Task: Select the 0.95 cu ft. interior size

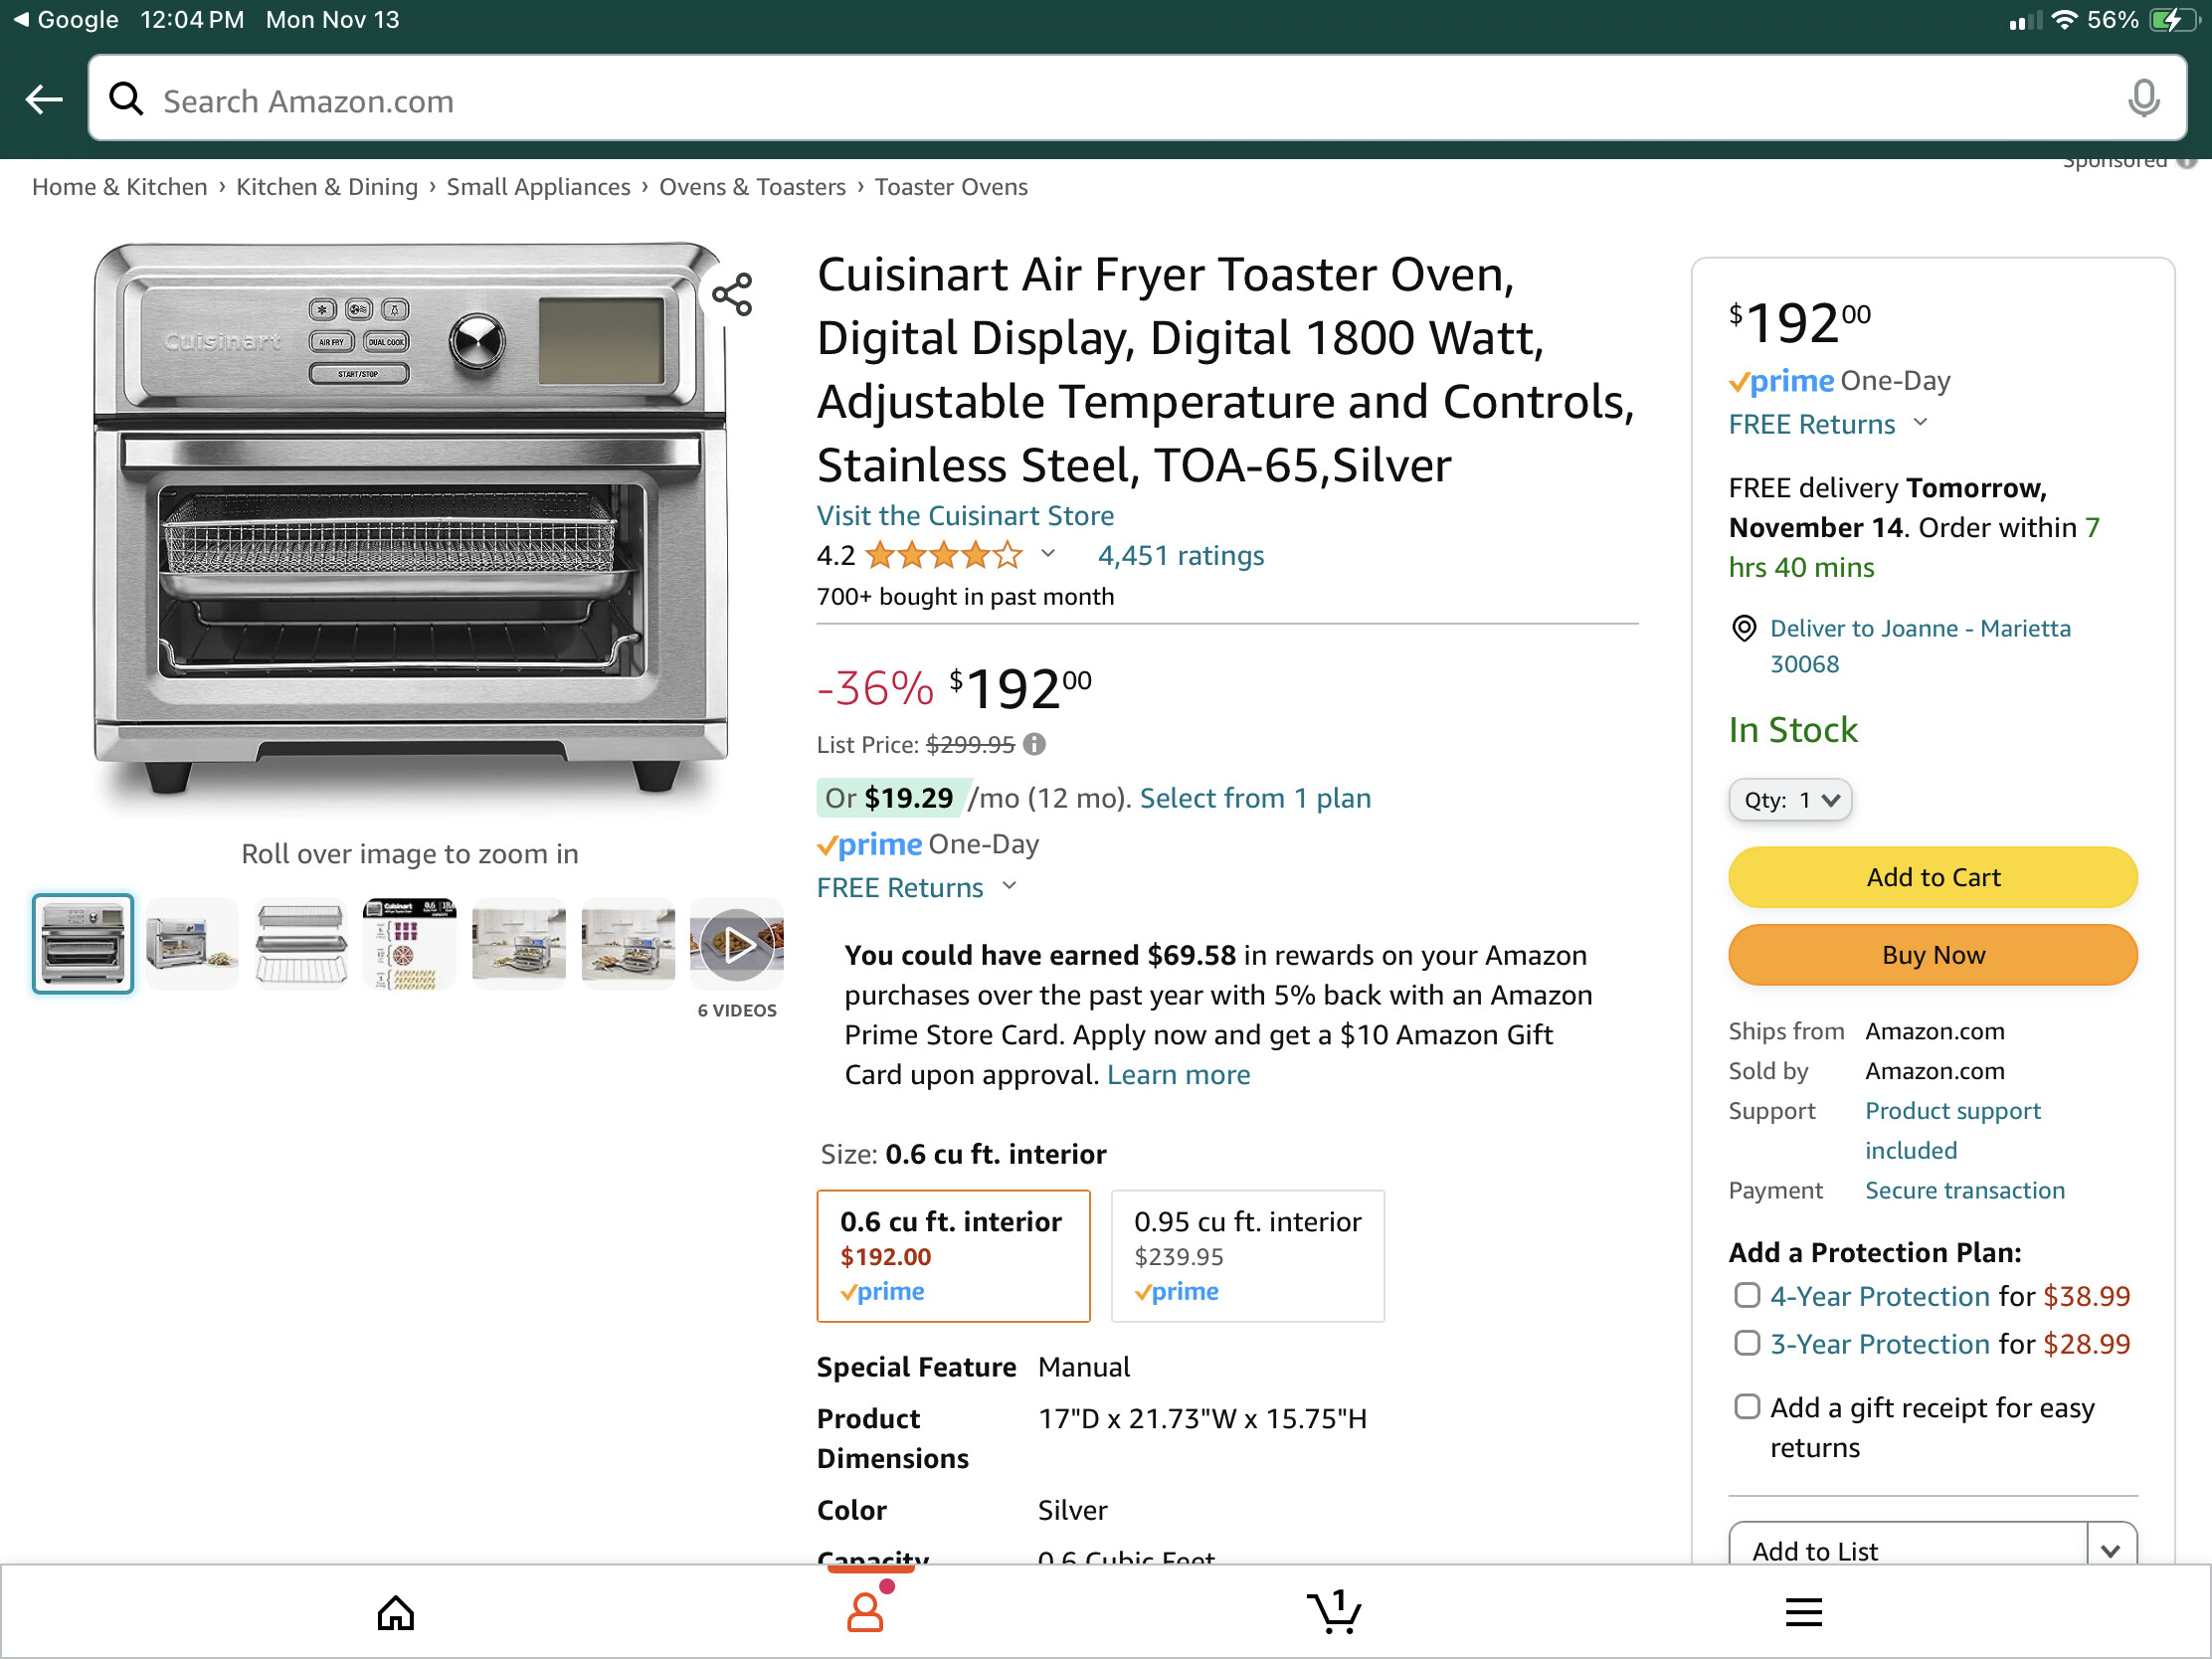Action: tap(1247, 1255)
